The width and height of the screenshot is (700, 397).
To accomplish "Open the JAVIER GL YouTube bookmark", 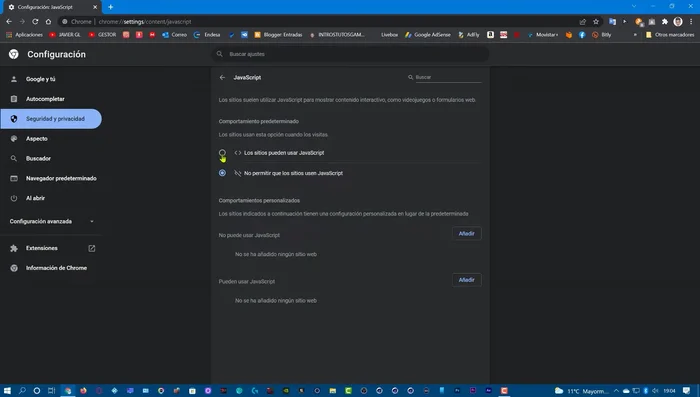I will (65, 34).
